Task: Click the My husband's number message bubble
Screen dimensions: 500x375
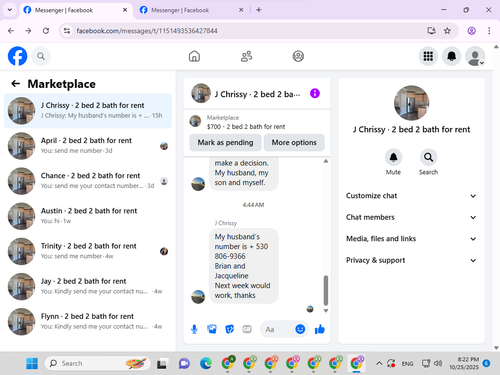Action: coord(244,266)
